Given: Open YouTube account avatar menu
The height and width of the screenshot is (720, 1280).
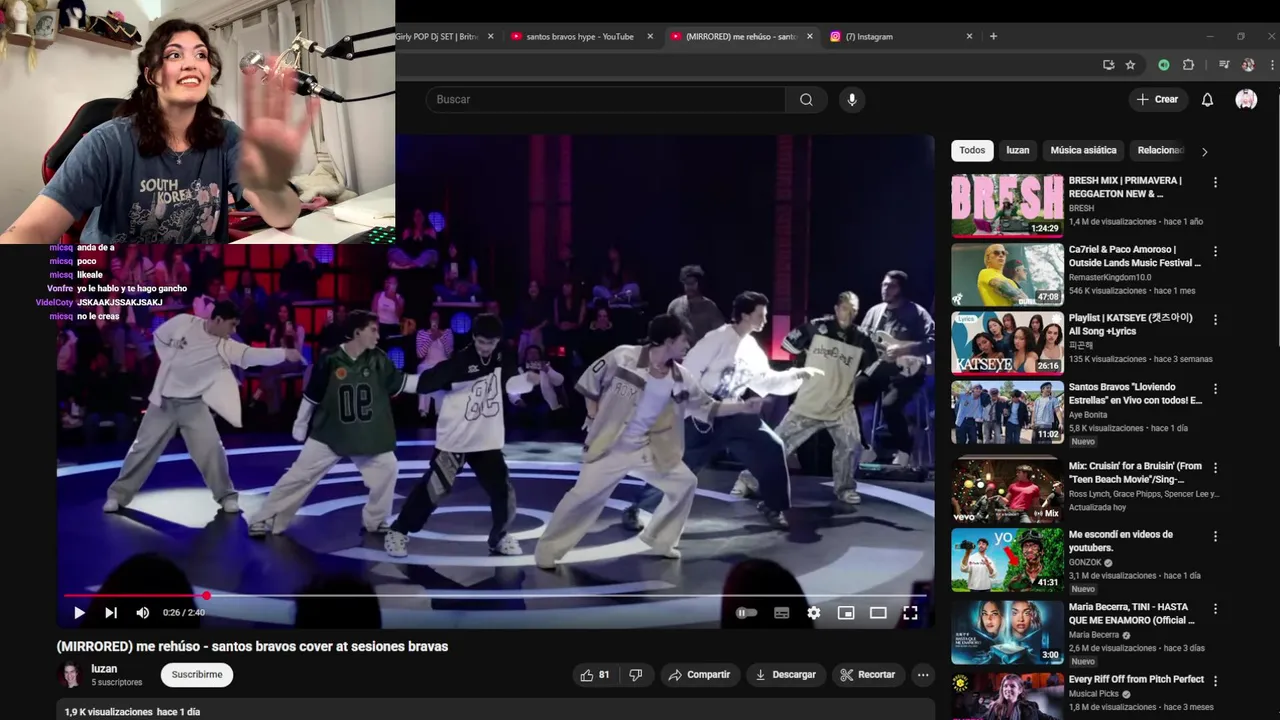Looking at the screenshot, I should [1246, 99].
